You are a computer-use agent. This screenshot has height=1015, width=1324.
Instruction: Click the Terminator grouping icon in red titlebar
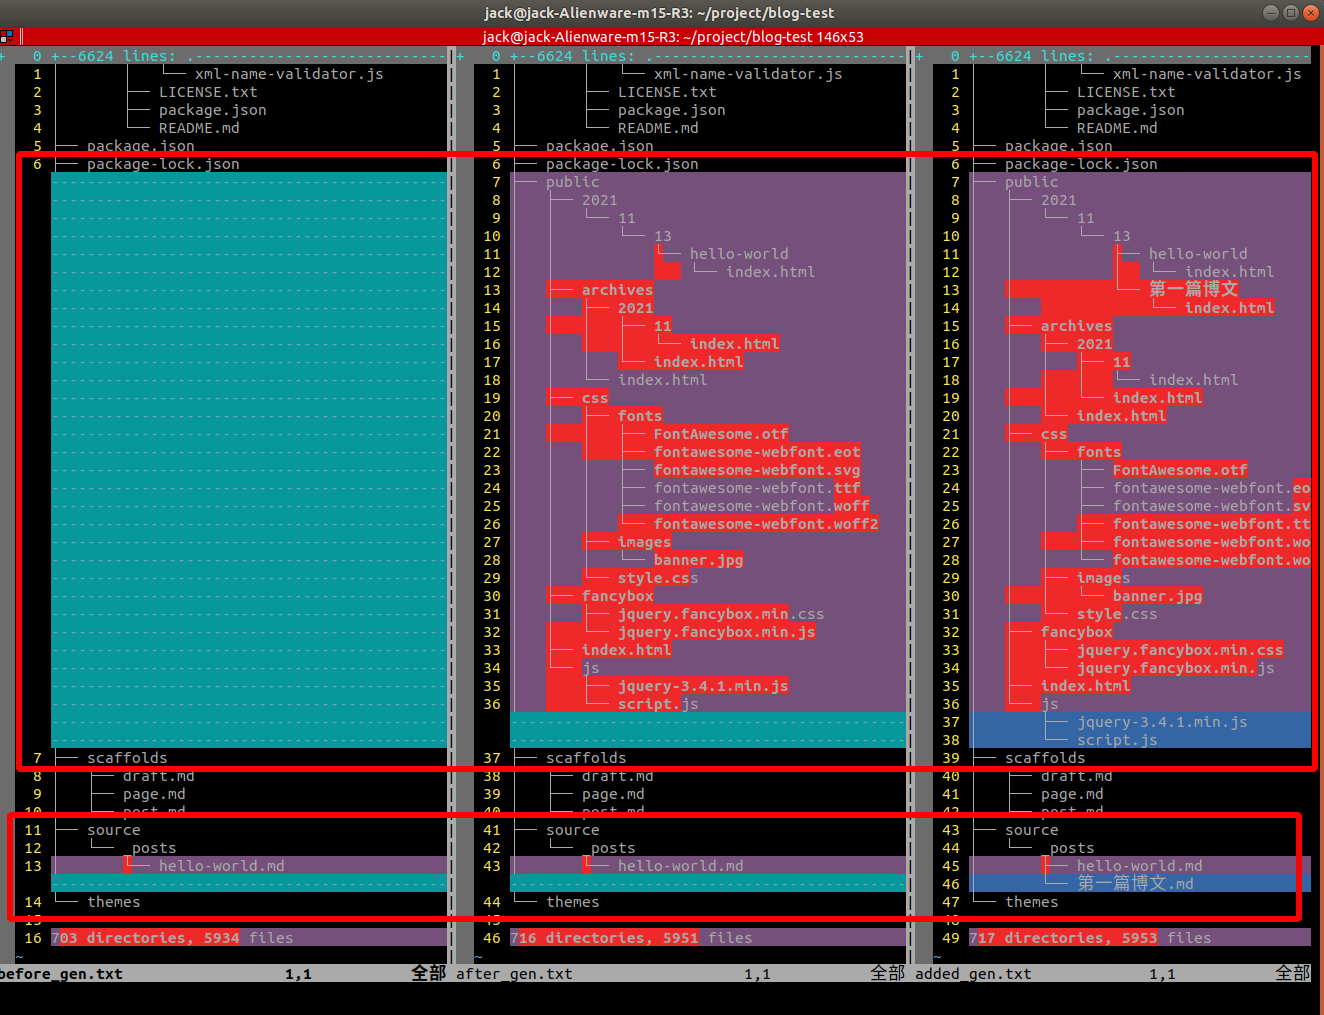point(6,37)
